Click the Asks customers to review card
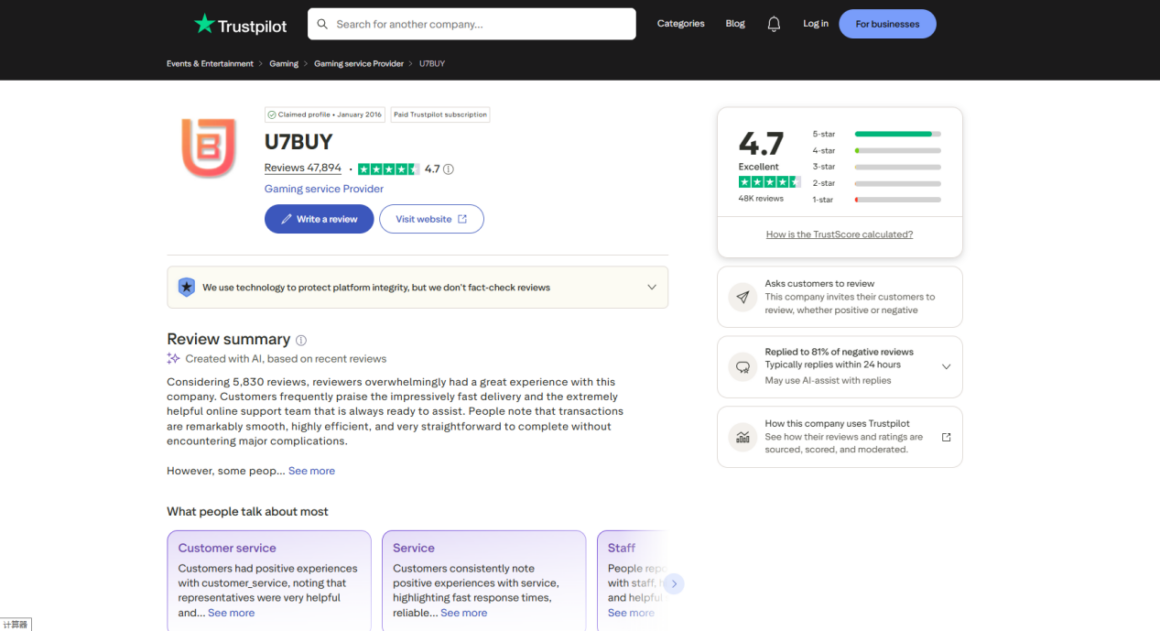 [840, 297]
